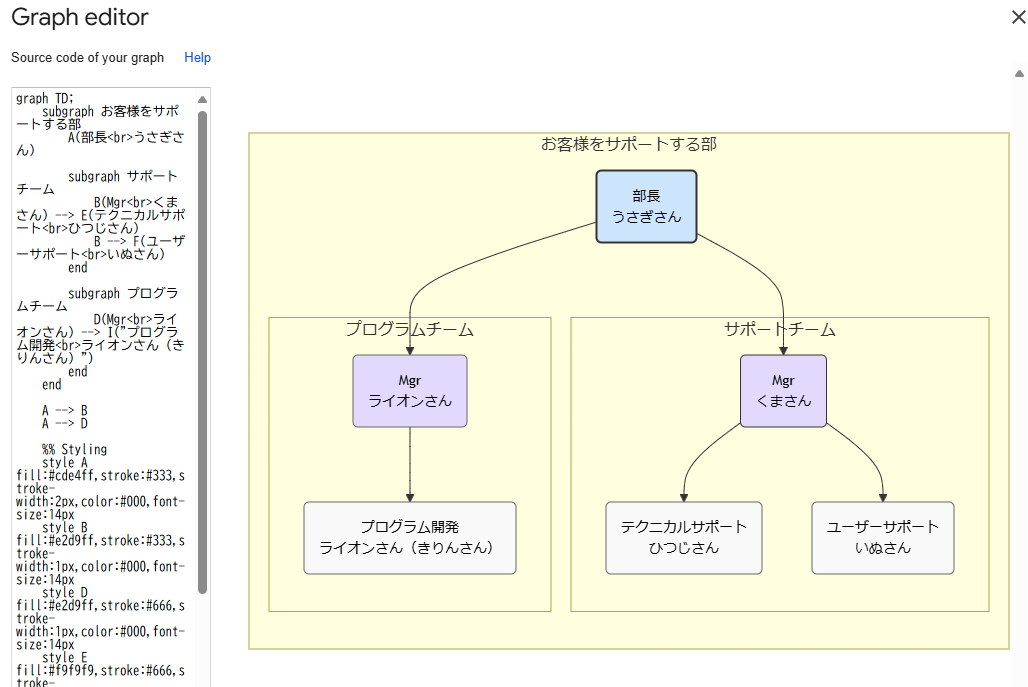Viewport: 1028px width, 687px height.
Task: Select the 部長 うさぎさん node
Action: [x=646, y=206]
